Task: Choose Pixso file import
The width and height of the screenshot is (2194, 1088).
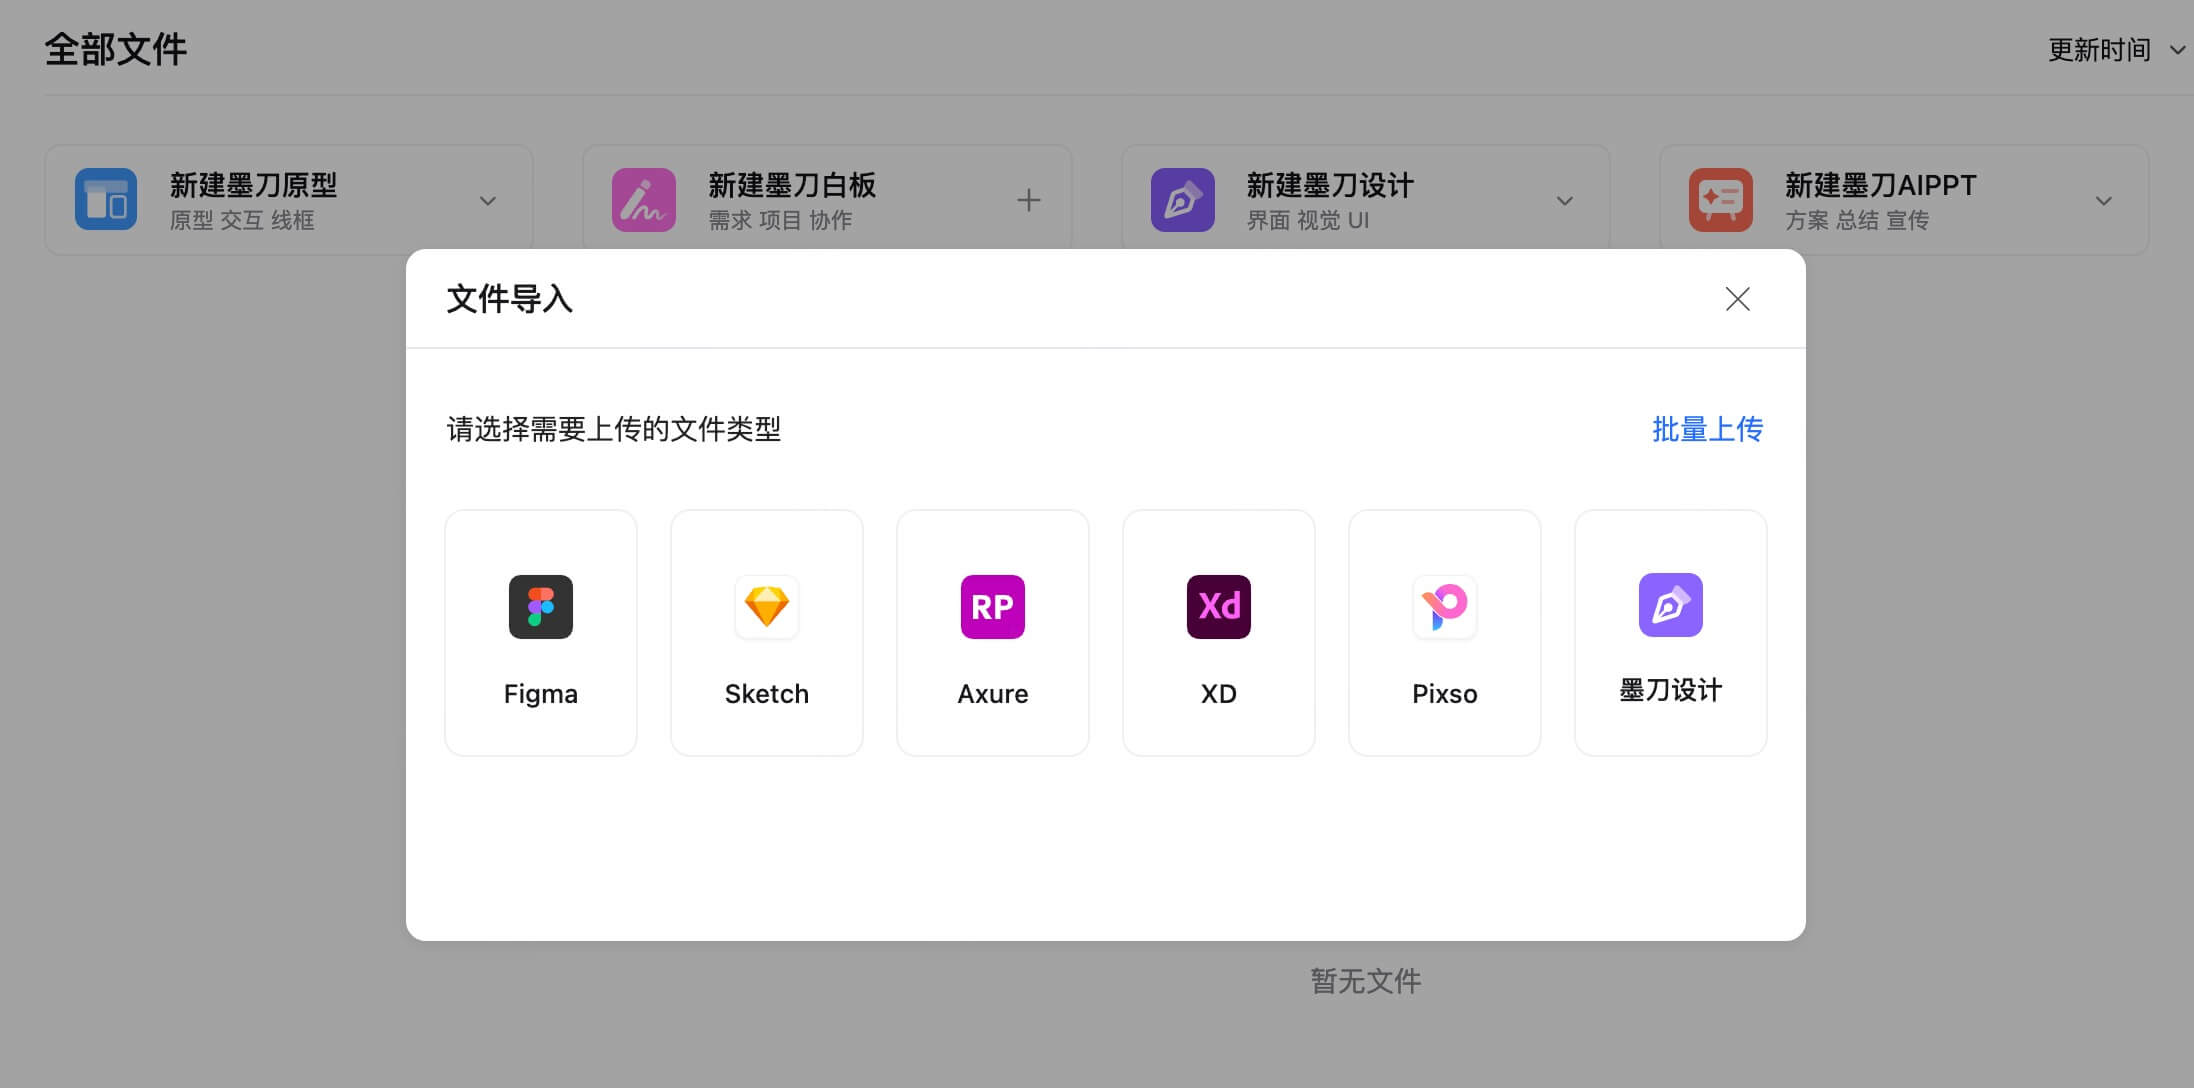Action: click(x=1444, y=632)
